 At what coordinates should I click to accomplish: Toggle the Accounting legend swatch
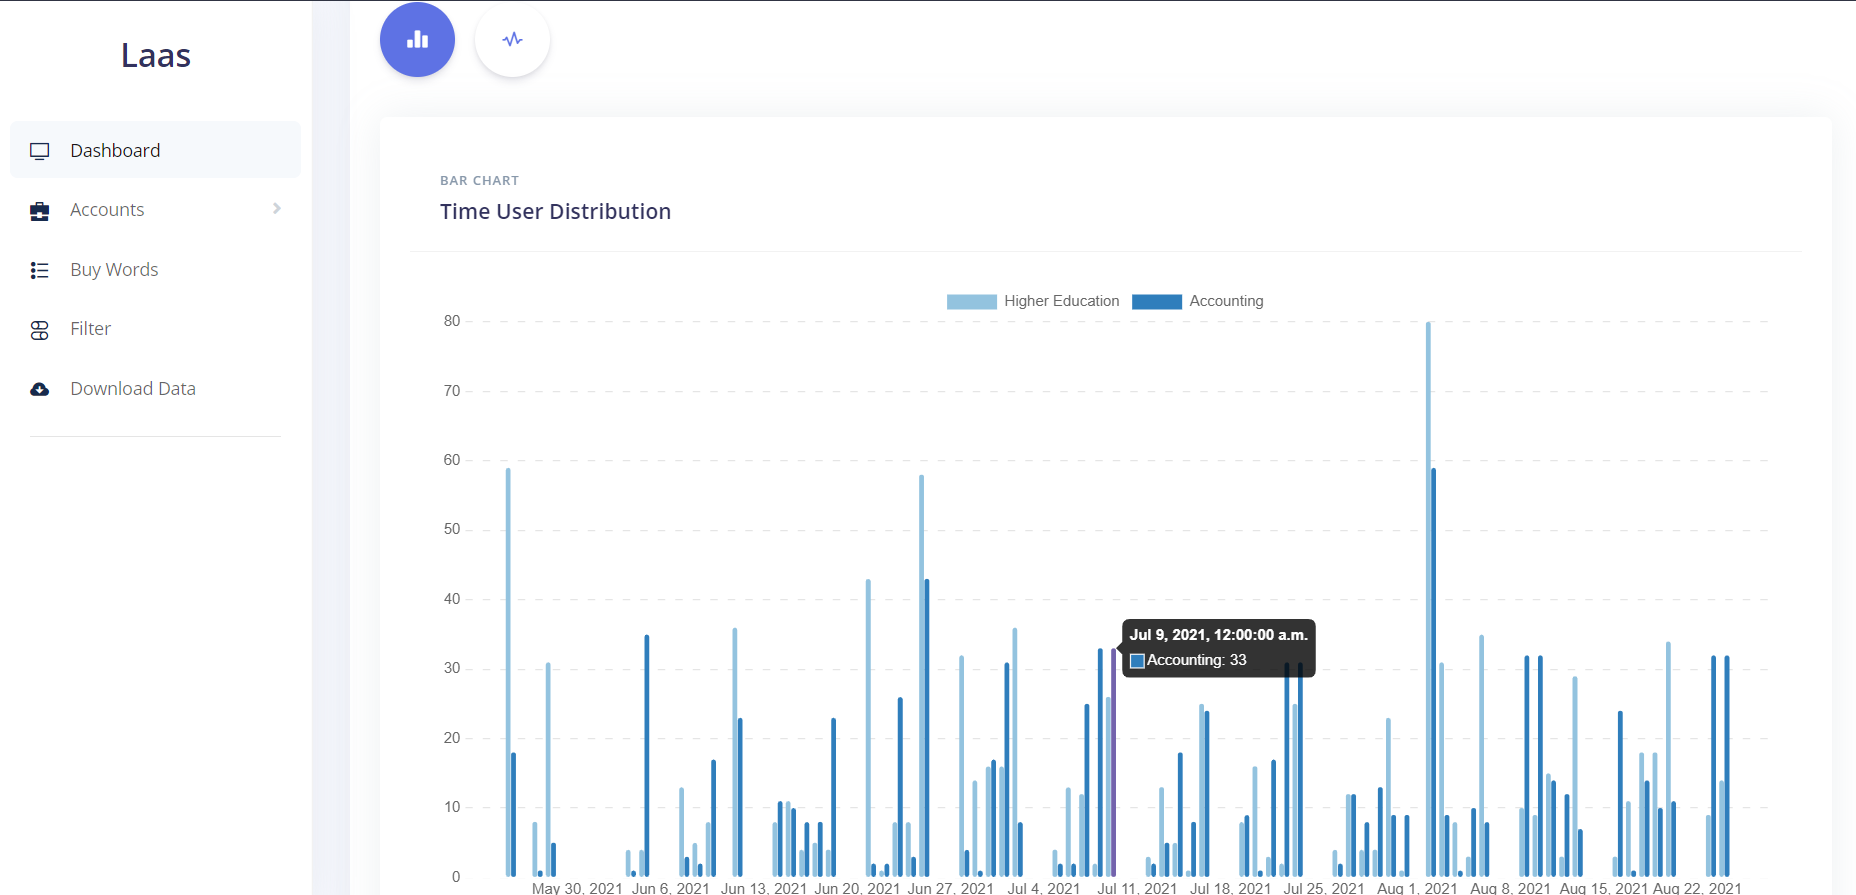tap(1157, 302)
